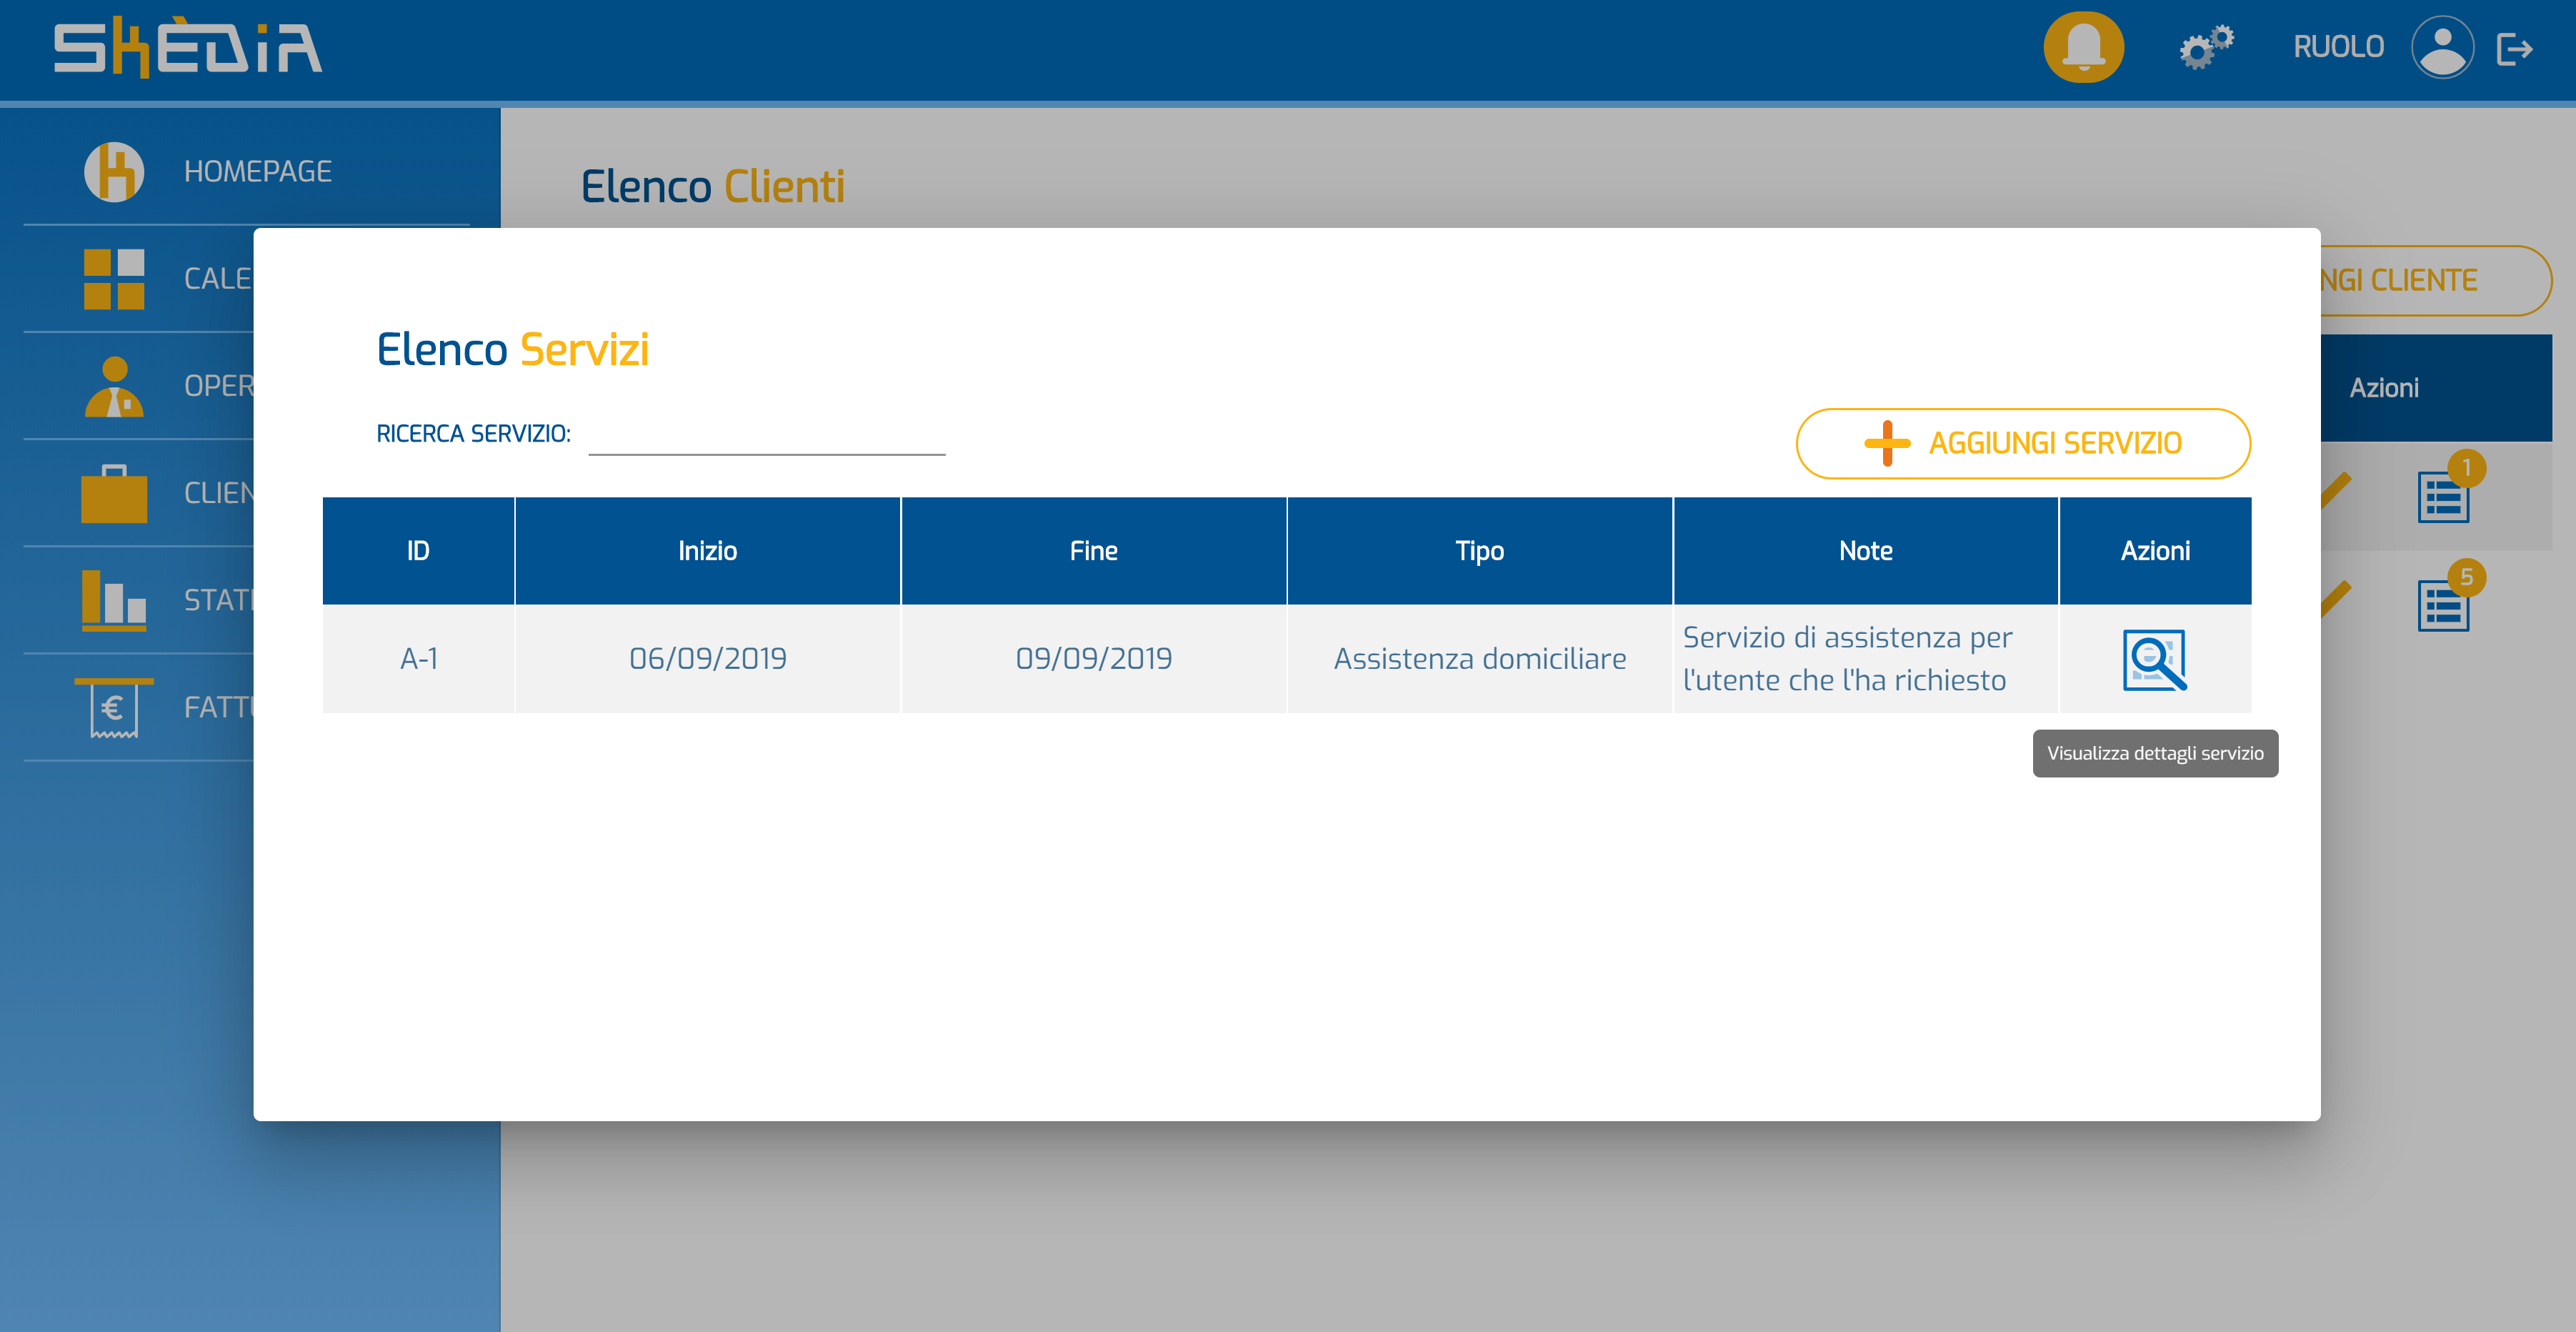Click the partially hidden Aggiungi Cliente button

click(x=2436, y=280)
